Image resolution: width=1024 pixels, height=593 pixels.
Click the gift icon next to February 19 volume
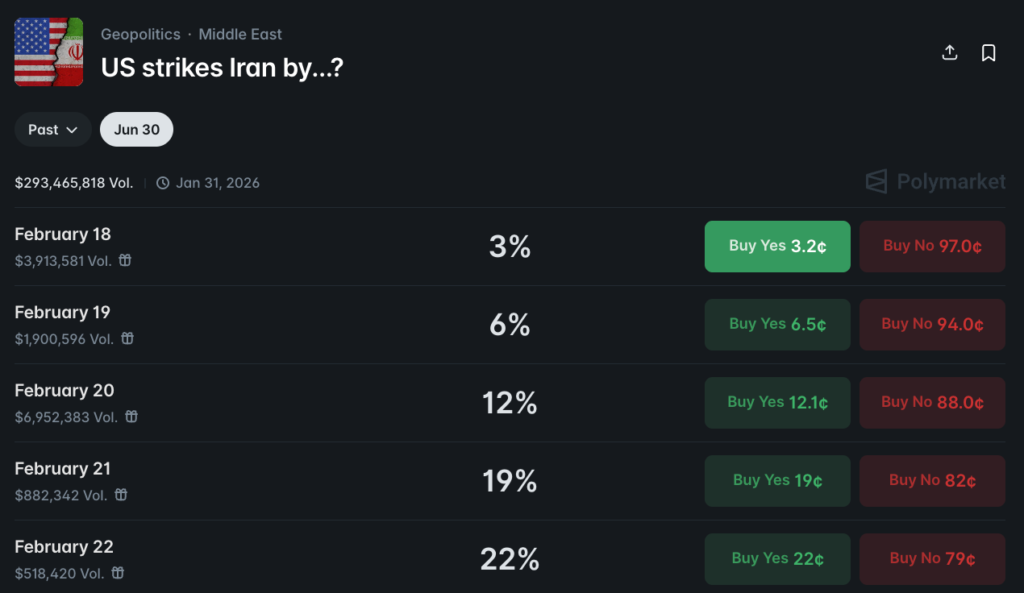tap(126, 339)
